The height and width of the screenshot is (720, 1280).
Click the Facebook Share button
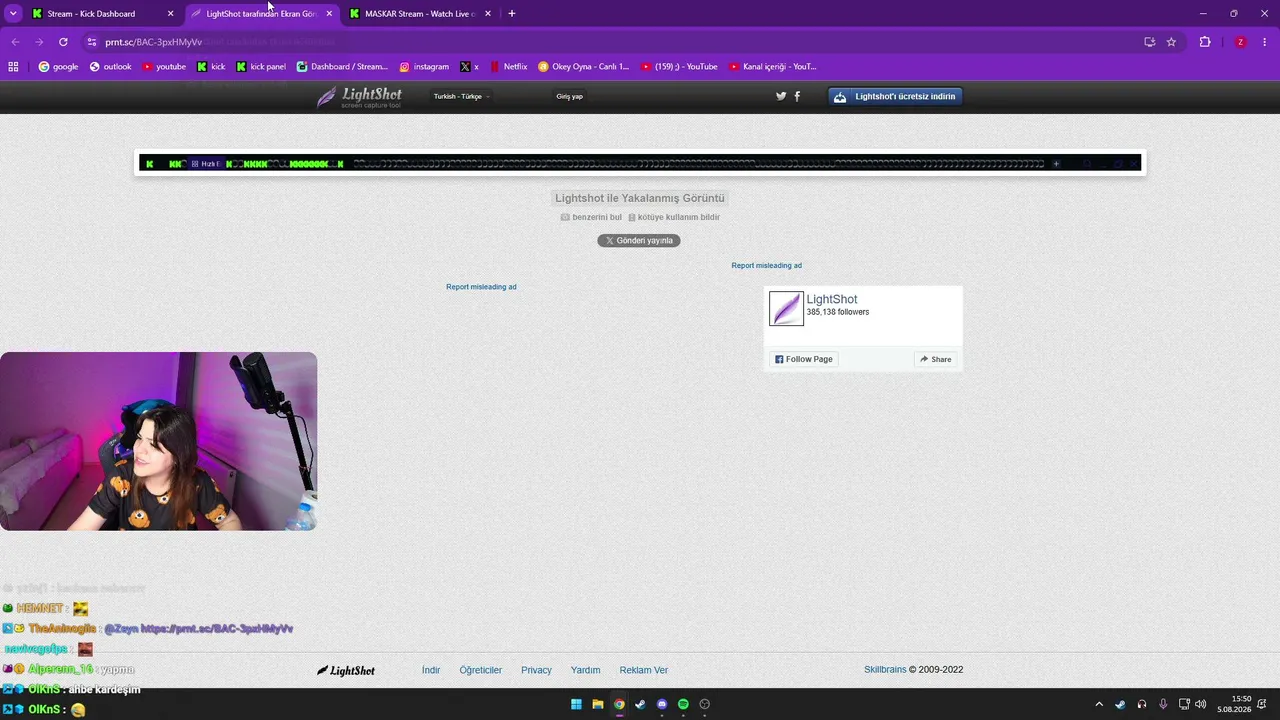936,359
